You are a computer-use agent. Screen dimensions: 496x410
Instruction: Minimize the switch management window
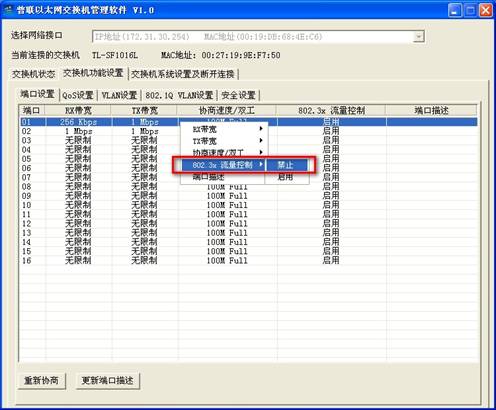point(455,10)
